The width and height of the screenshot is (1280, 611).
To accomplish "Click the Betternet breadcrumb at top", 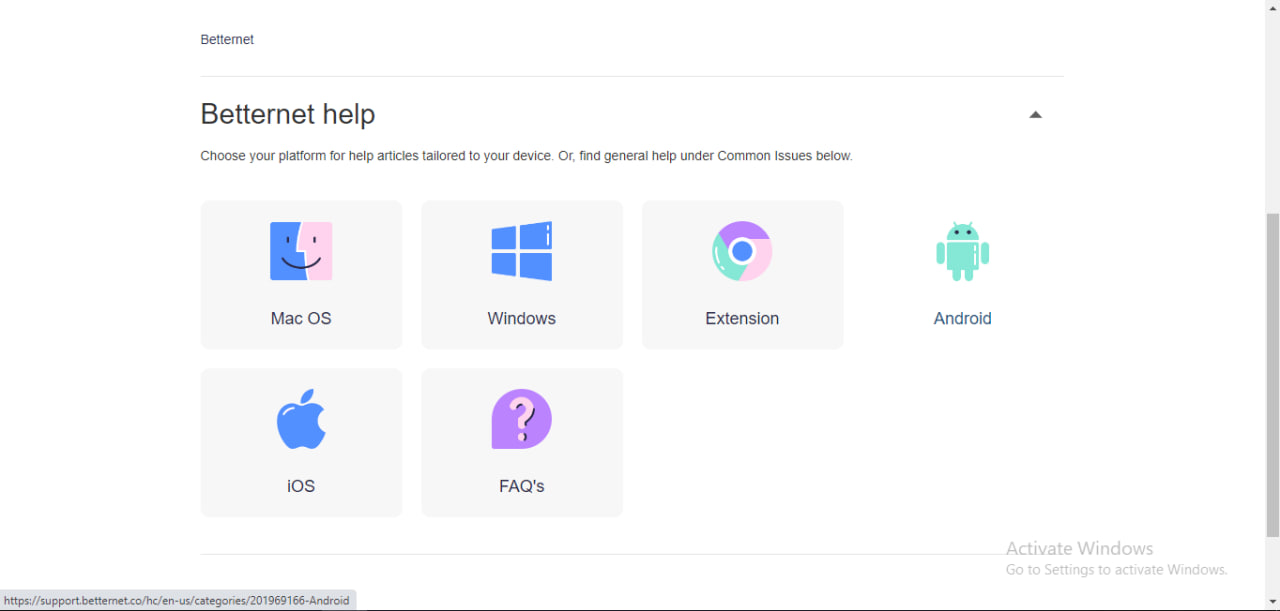I will coord(227,40).
